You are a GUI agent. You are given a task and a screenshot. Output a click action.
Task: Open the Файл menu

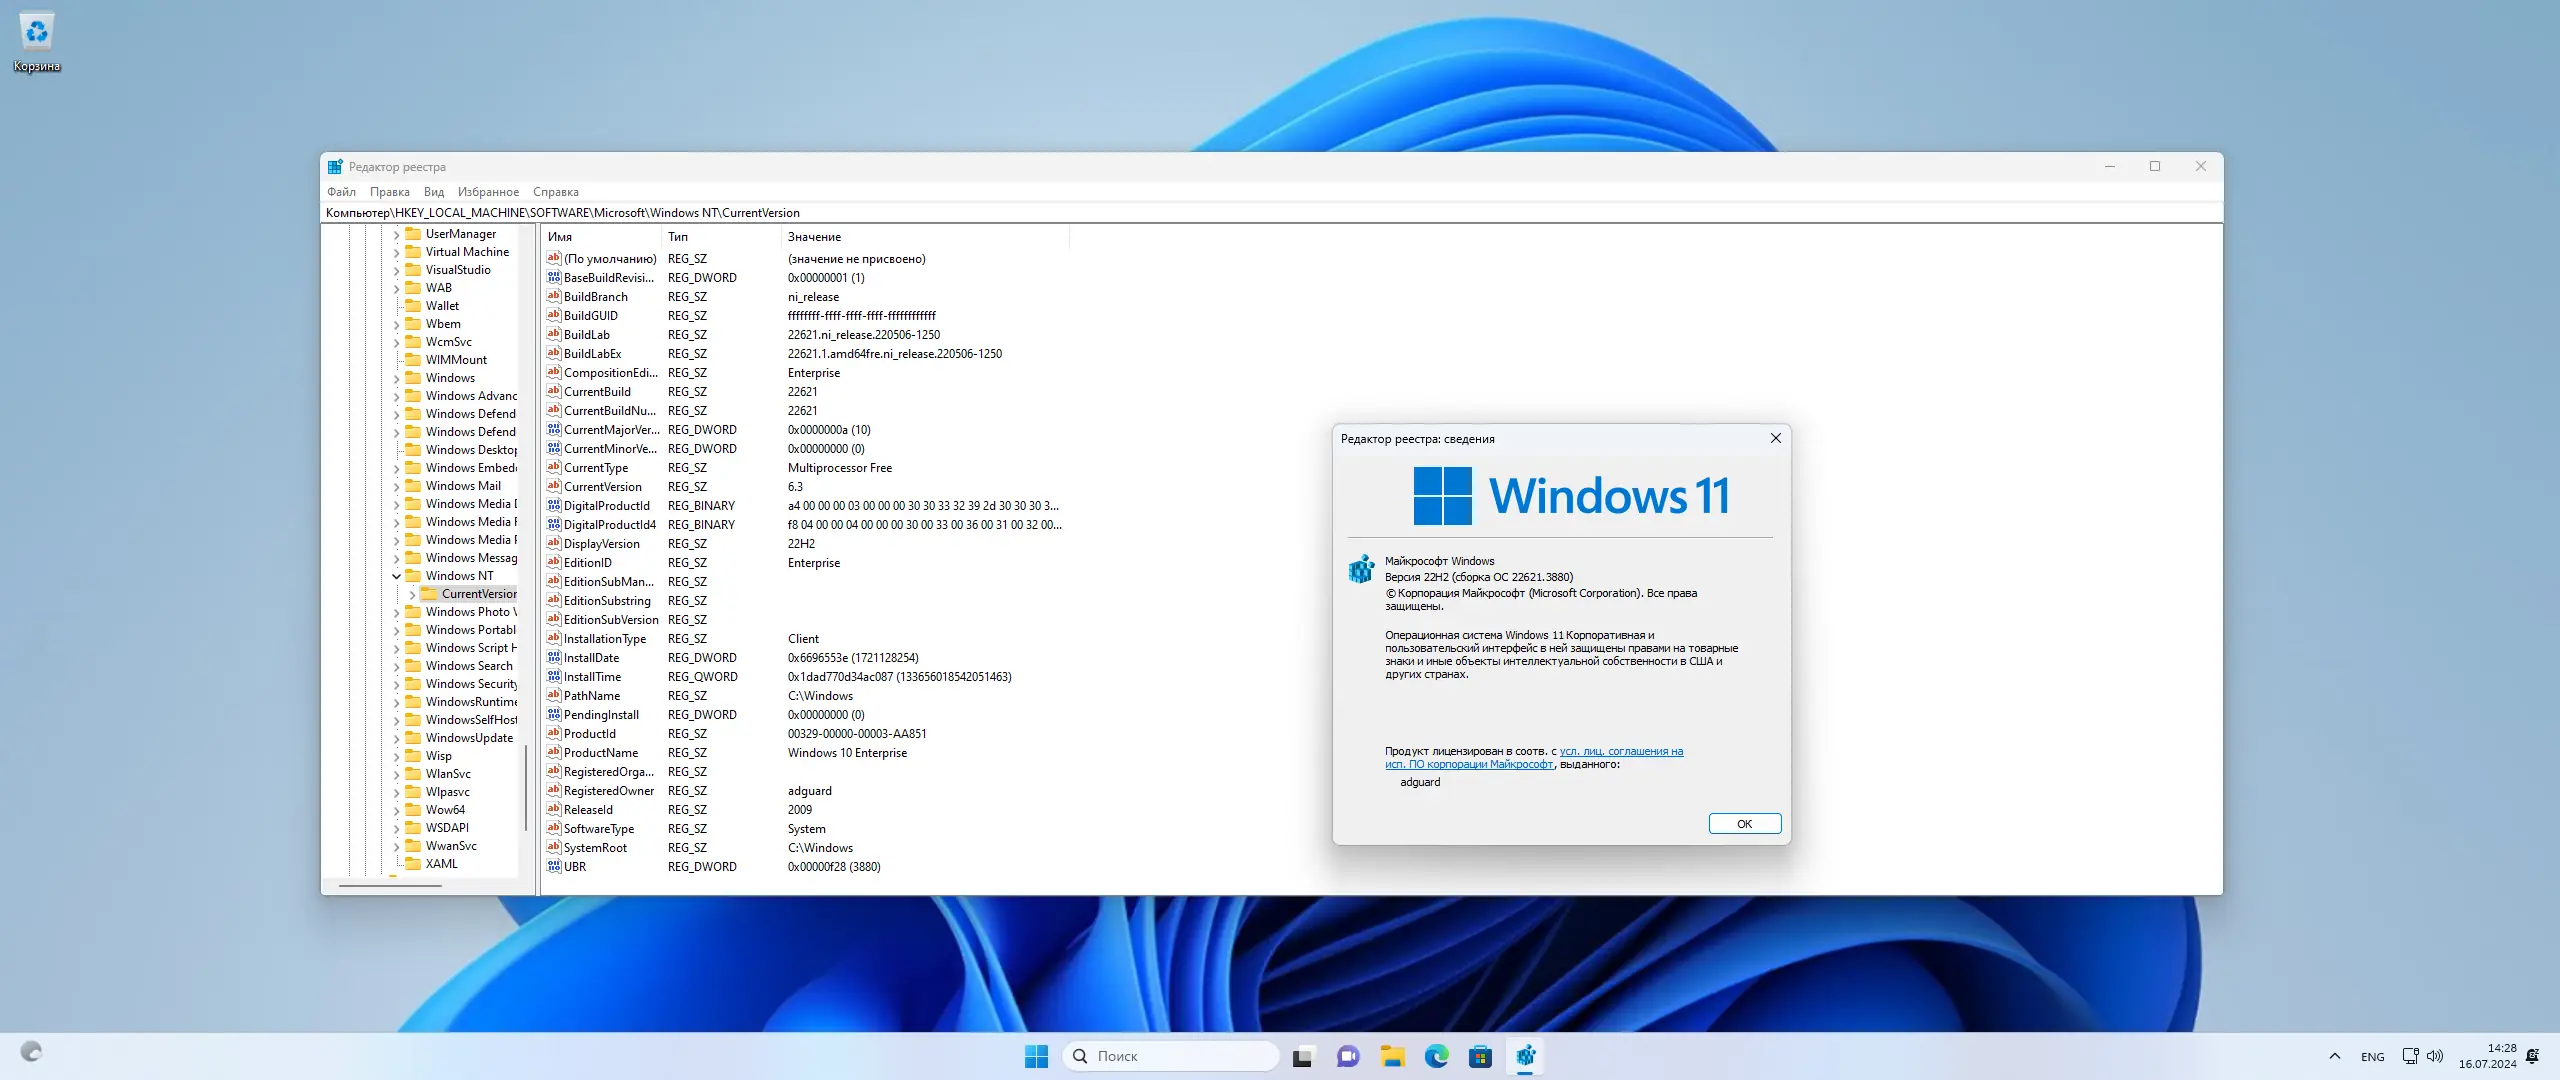(x=341, y=192)
